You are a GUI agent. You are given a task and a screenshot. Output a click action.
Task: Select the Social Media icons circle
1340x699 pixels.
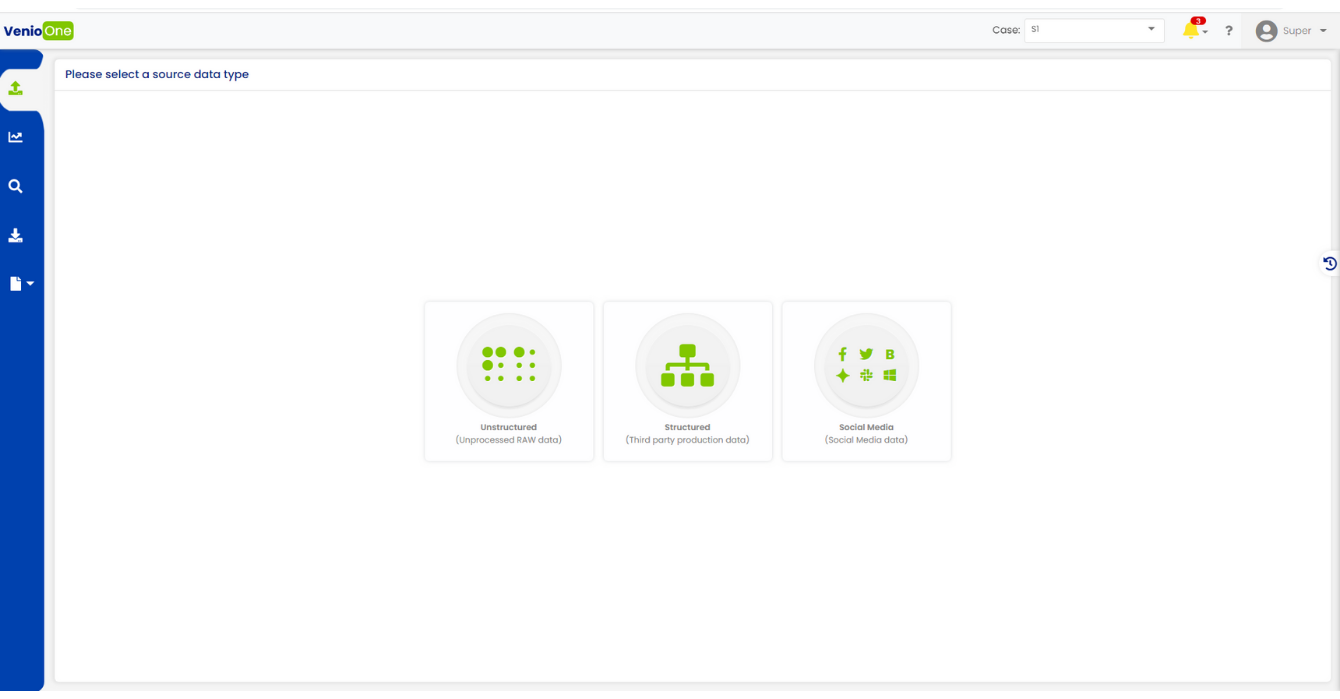[866, 365]
